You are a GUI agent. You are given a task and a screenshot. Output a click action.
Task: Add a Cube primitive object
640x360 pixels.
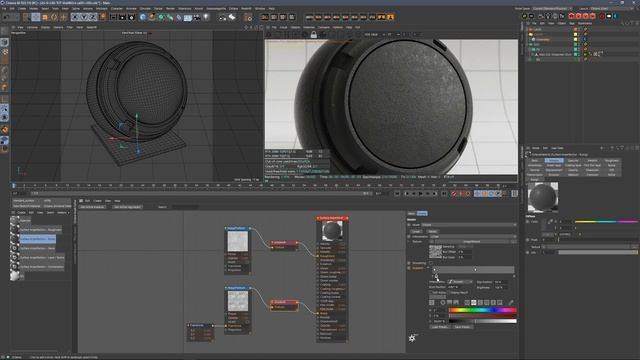[143, 17]
